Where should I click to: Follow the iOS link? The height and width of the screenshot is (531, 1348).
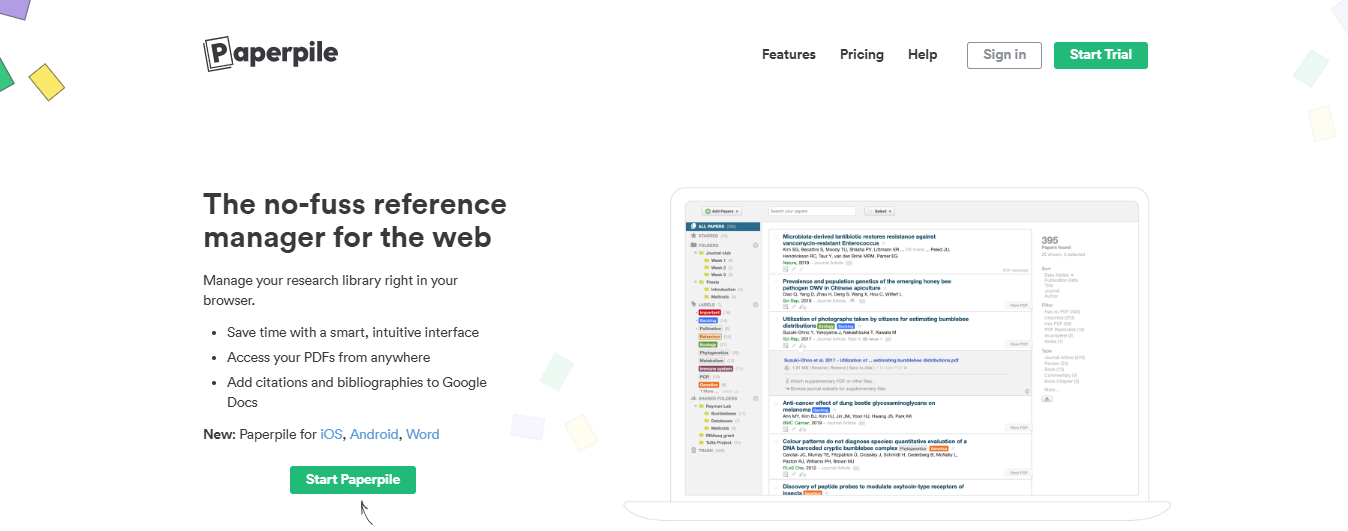331,435
